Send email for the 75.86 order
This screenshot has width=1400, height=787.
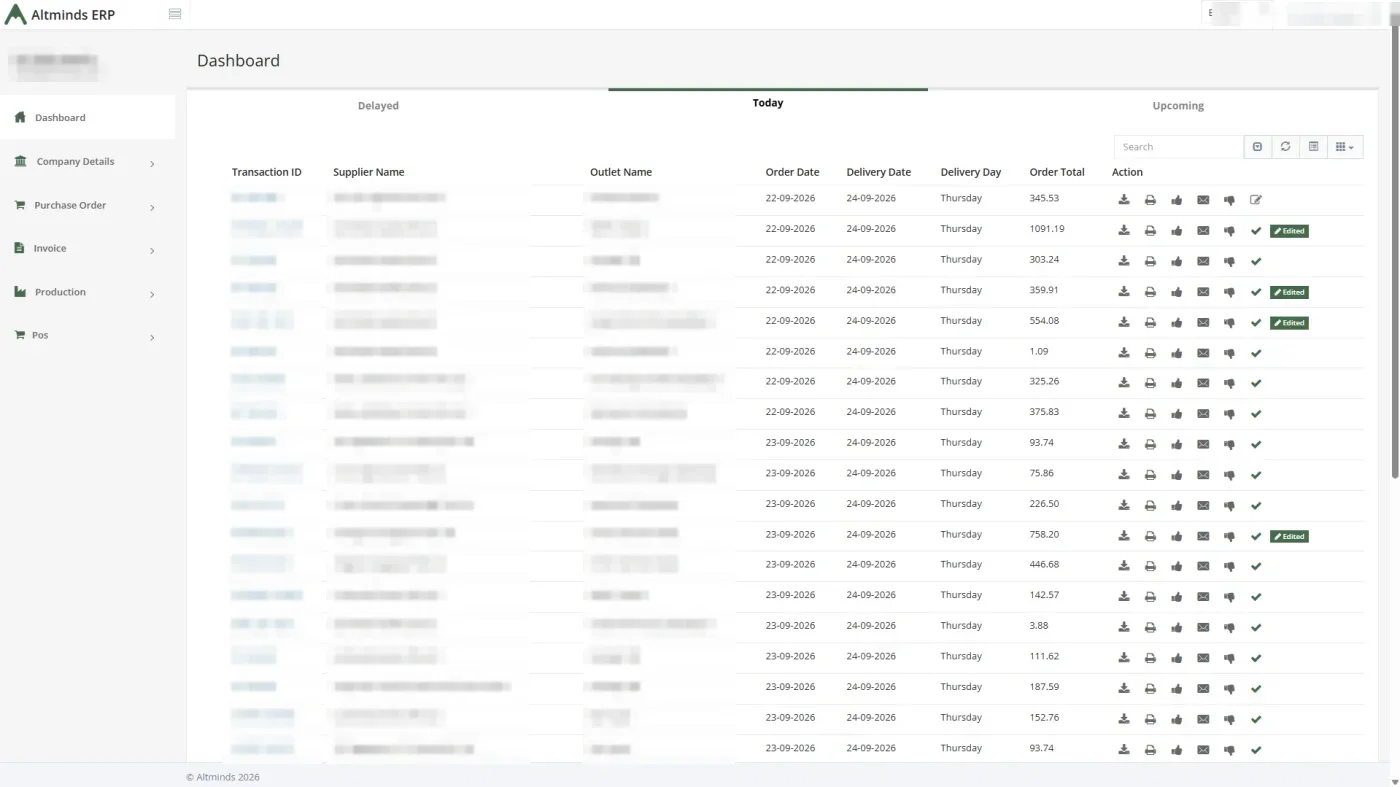click(1203, 475)
